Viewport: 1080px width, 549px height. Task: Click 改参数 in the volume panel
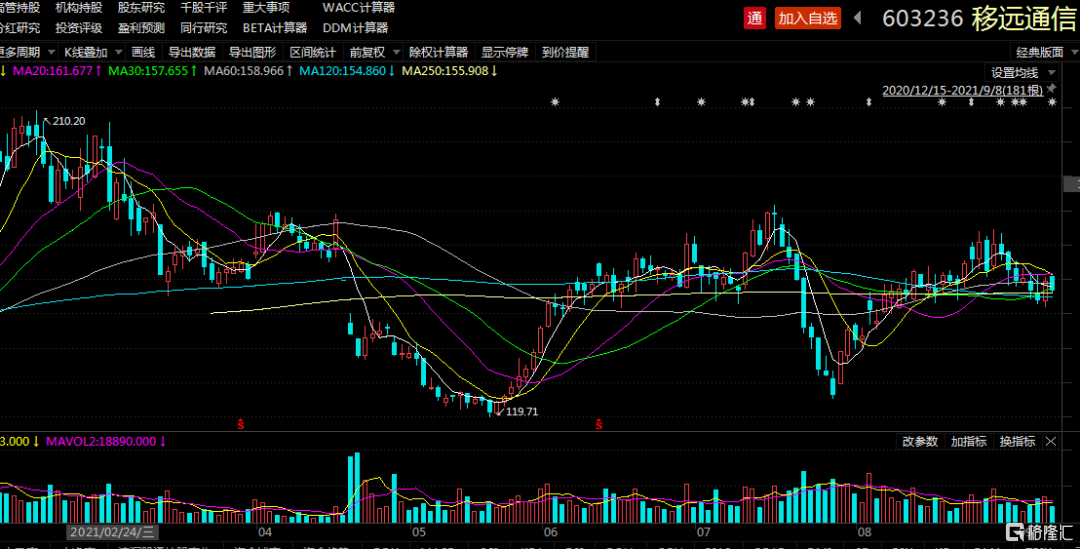[920, 442]
